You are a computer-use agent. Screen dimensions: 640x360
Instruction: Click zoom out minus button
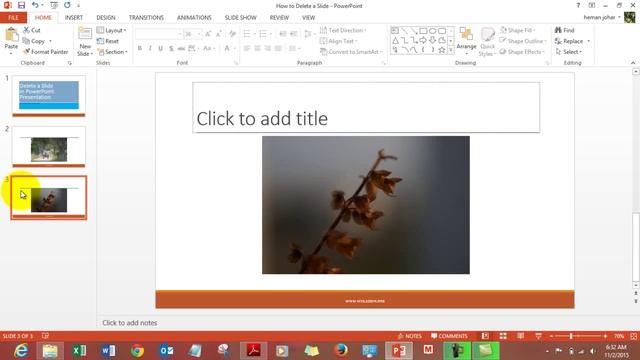(x=551, y=336)
